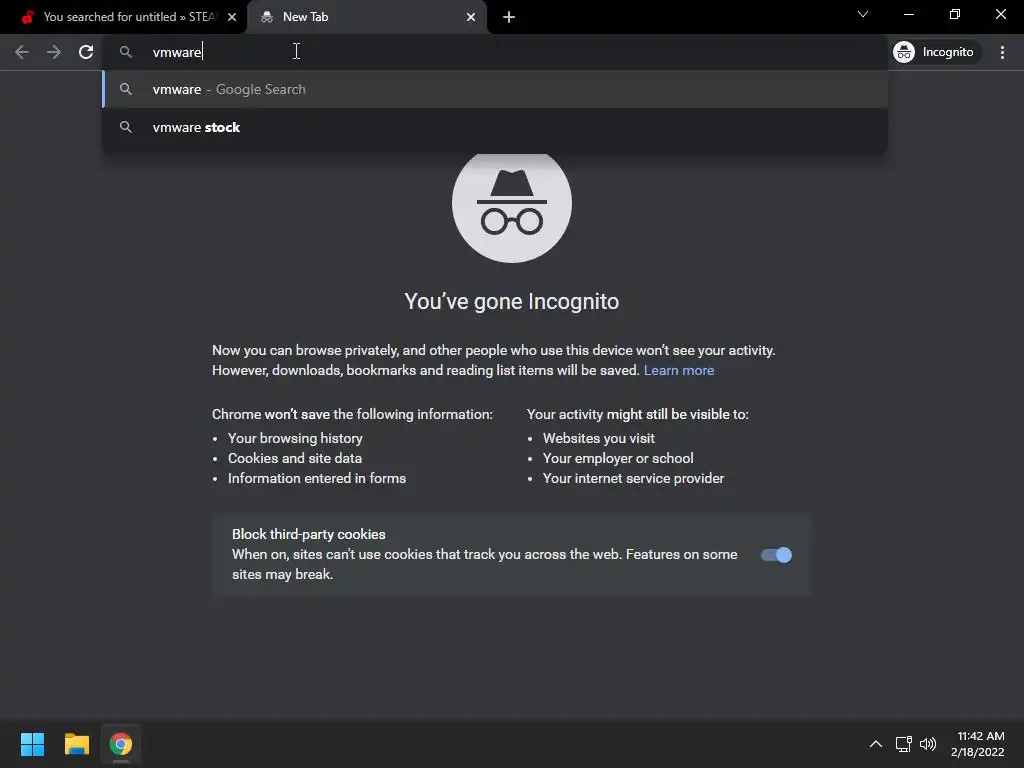Close the Chrome window
1024x768 pixels.
tap(1000, 14)
